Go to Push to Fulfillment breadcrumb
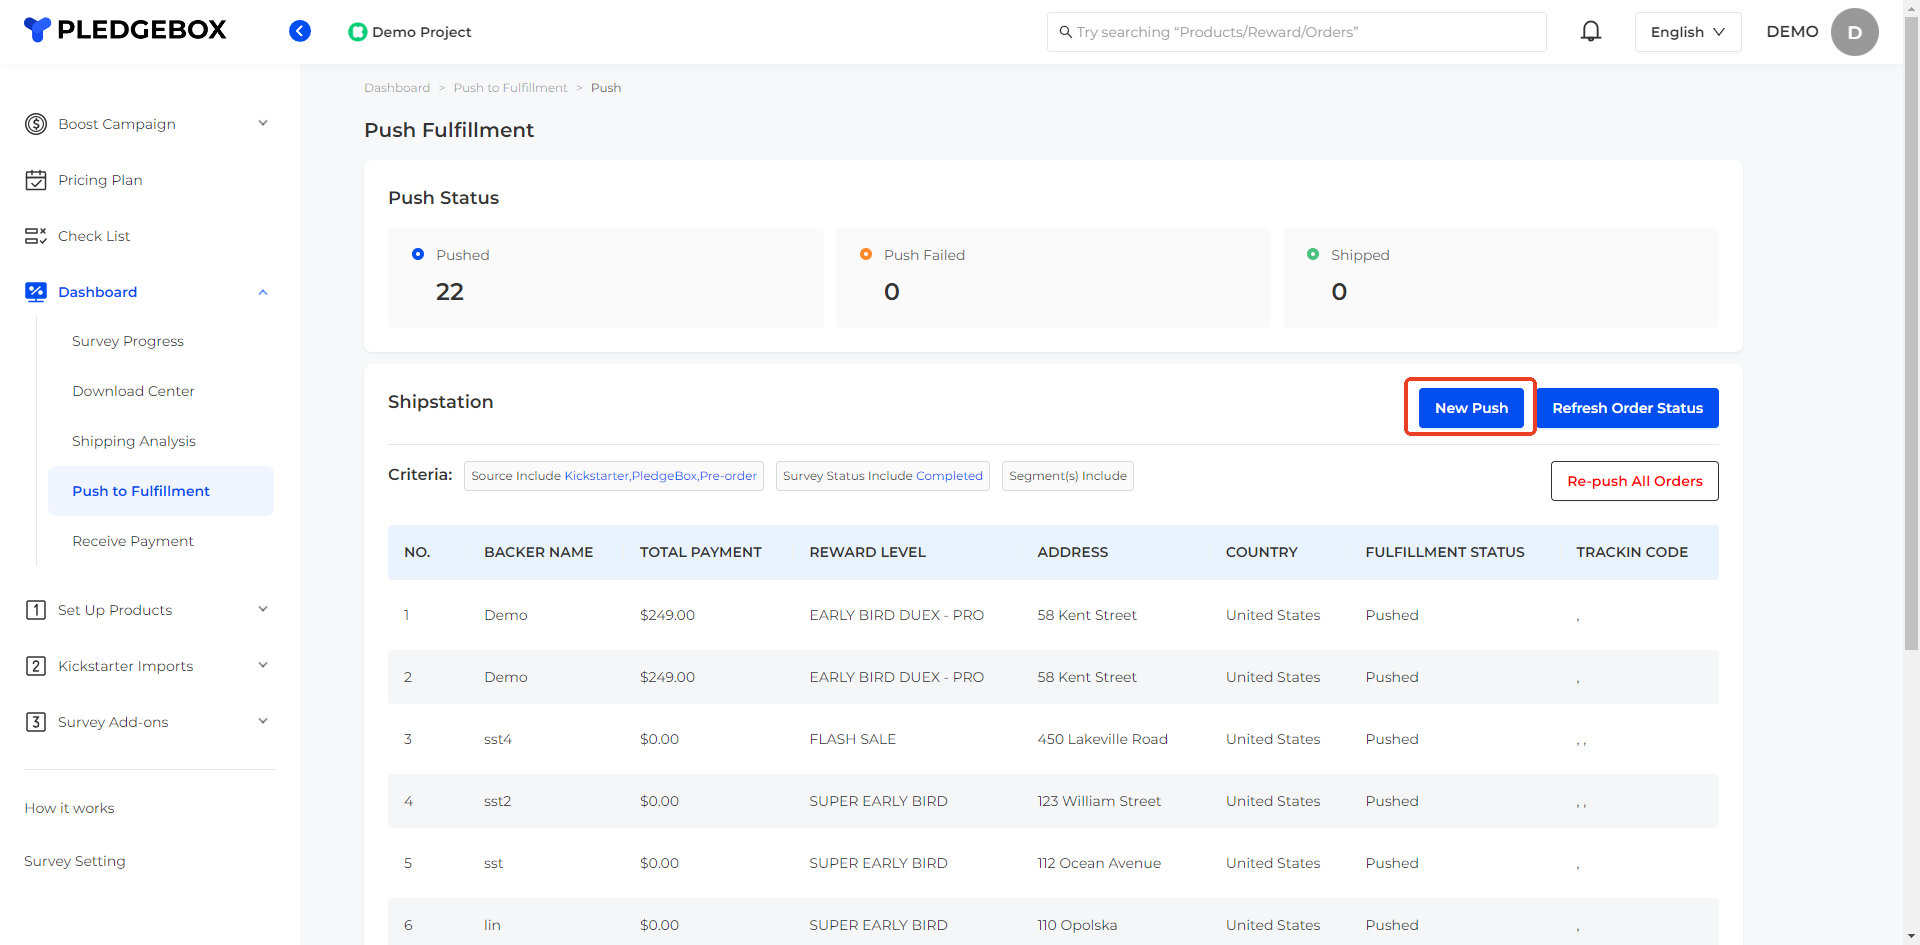The image size is (1920, 945). pyautogui.click(x=510, y=88)
